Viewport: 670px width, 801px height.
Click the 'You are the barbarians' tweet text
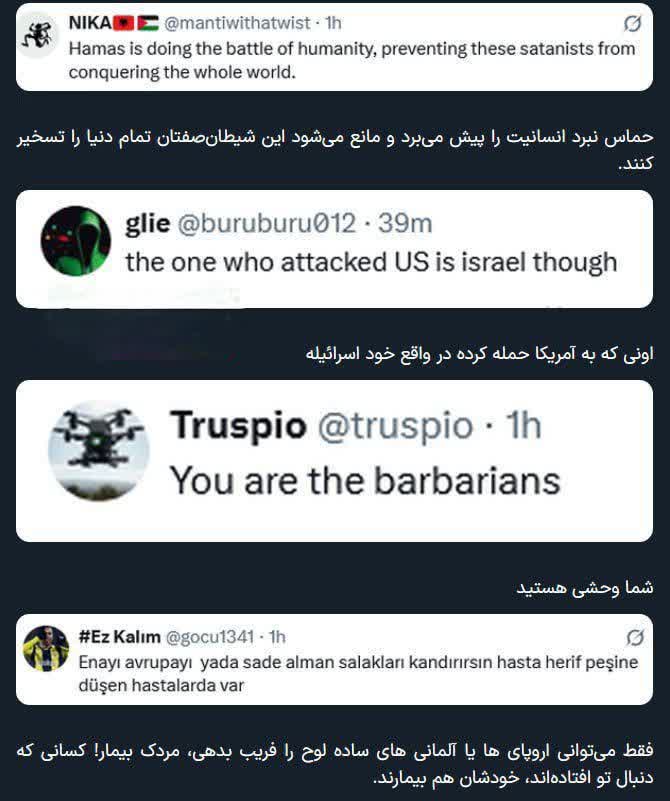click(365, 481)
